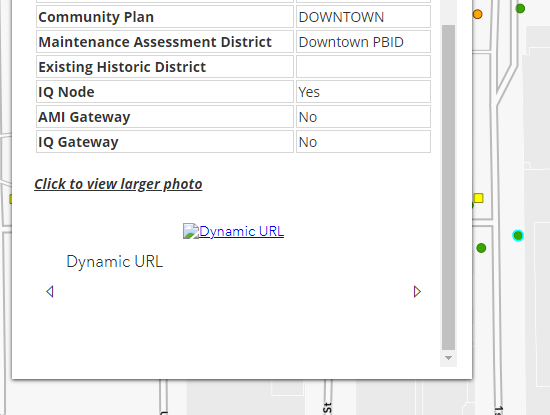Click the 'AMI Gateway' label cell
Screen dimensions: 550x415
coord(165,117)
